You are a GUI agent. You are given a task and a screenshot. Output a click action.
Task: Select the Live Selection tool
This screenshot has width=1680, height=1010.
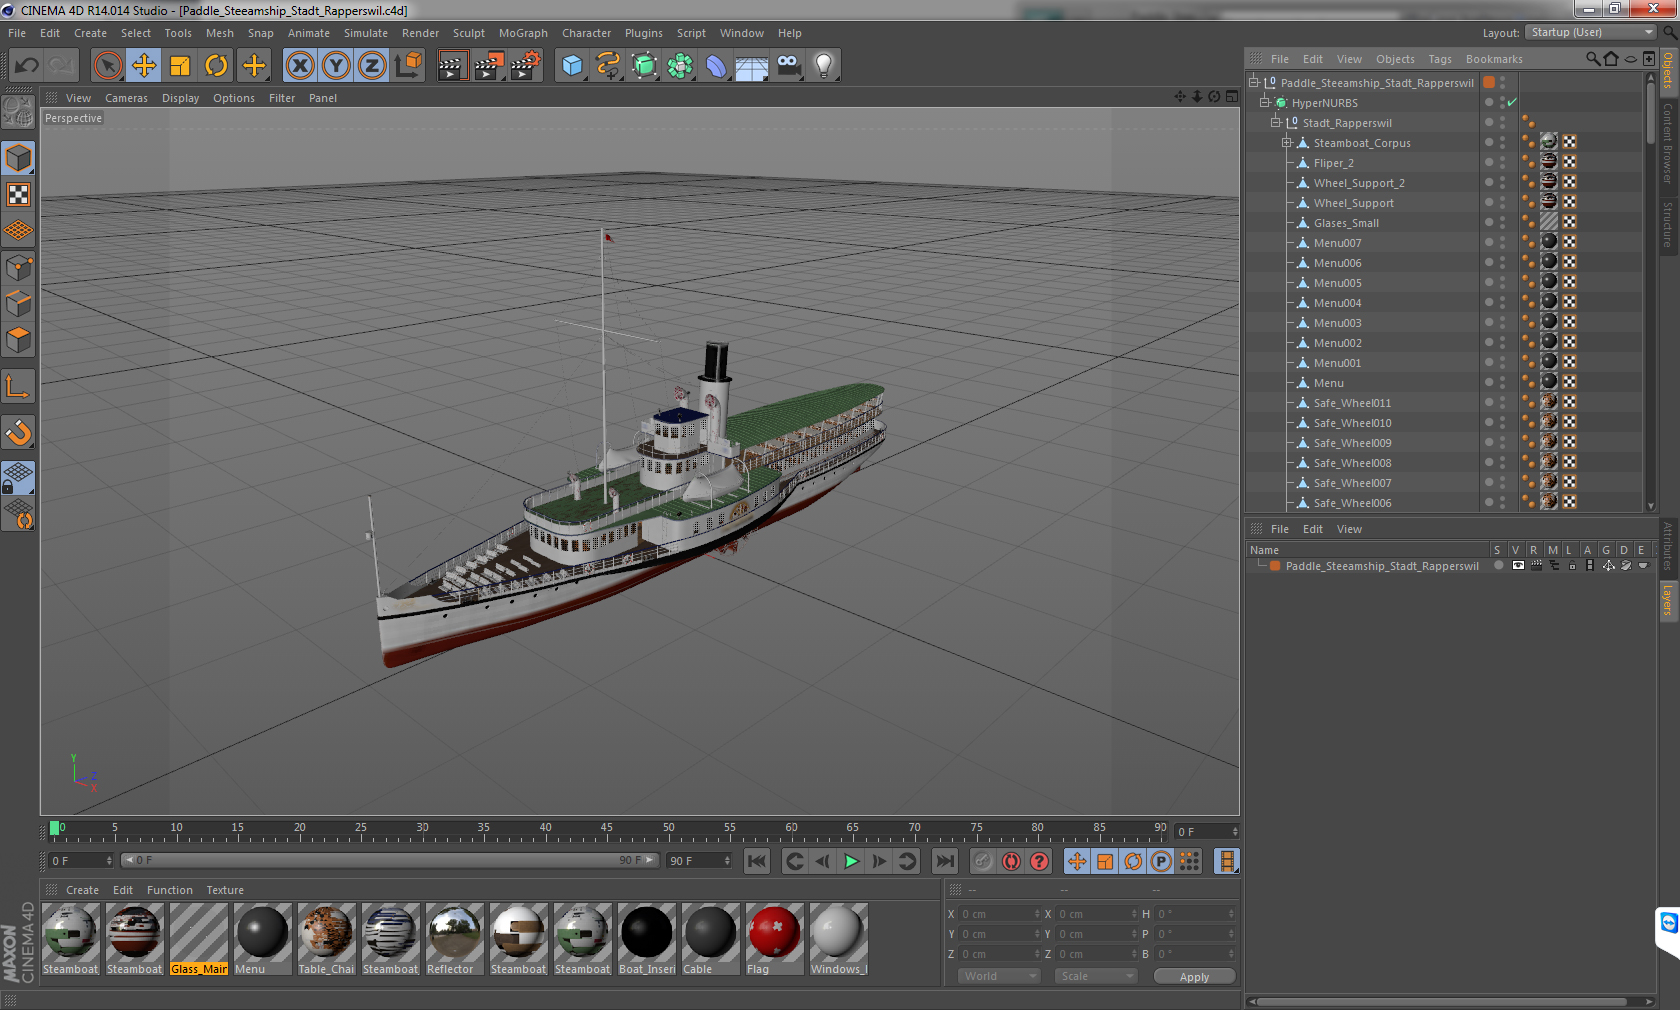tap(107, 66)
